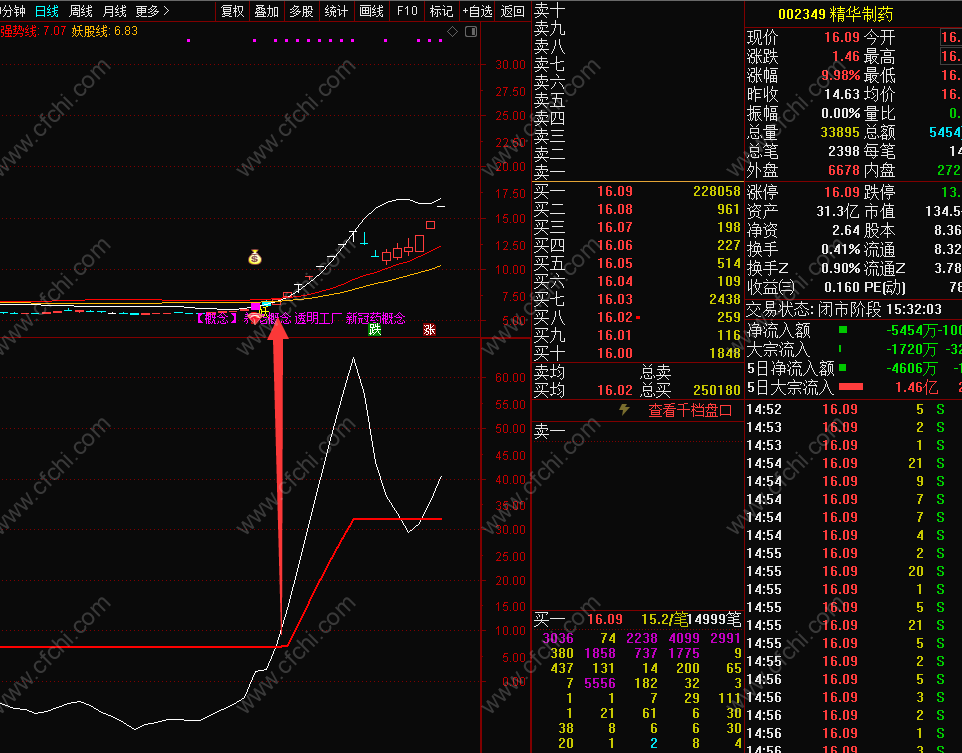962x753 pixels.
Task: Add stock via +自选 button
Action: [x=477, y=11]
